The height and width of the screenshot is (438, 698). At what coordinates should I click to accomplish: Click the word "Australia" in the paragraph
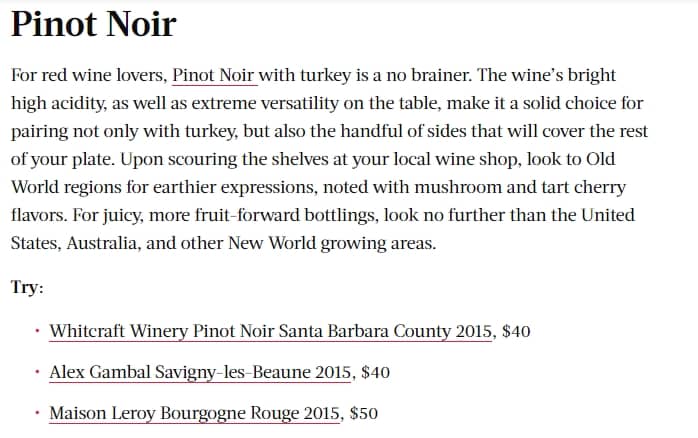(x=101, y=243)
